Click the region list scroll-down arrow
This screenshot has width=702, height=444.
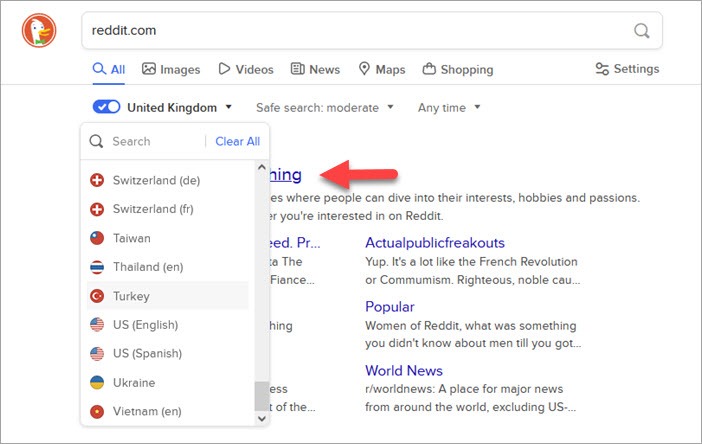pos(262,419)
